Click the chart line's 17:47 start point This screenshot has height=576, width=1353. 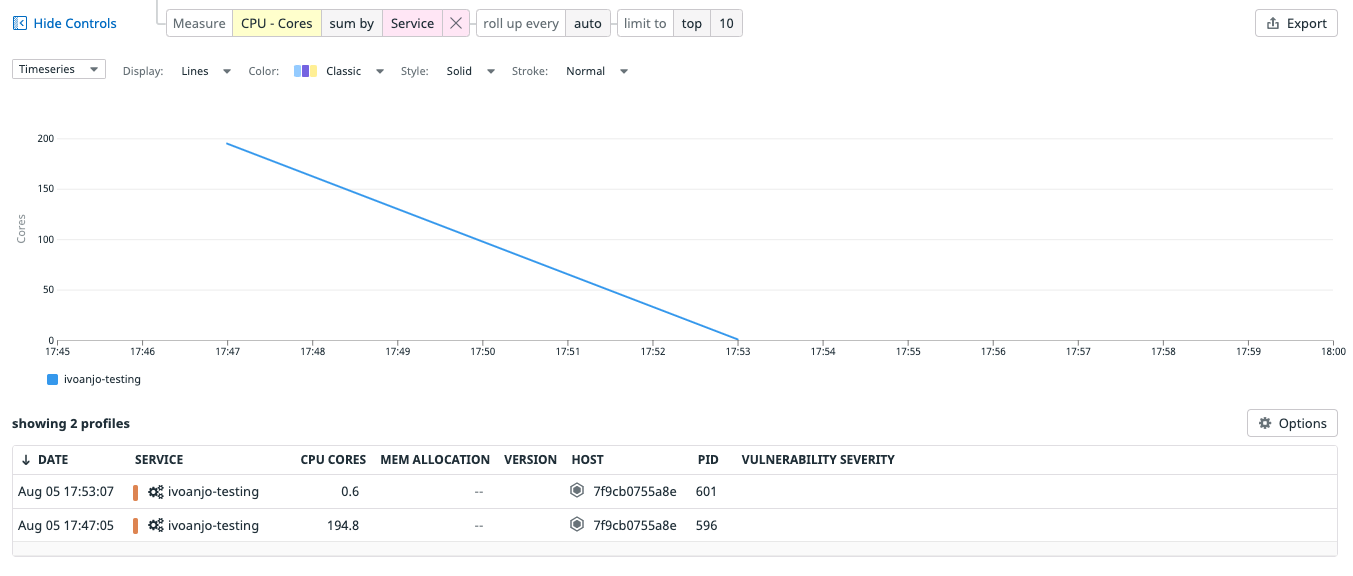coord(228,143)
